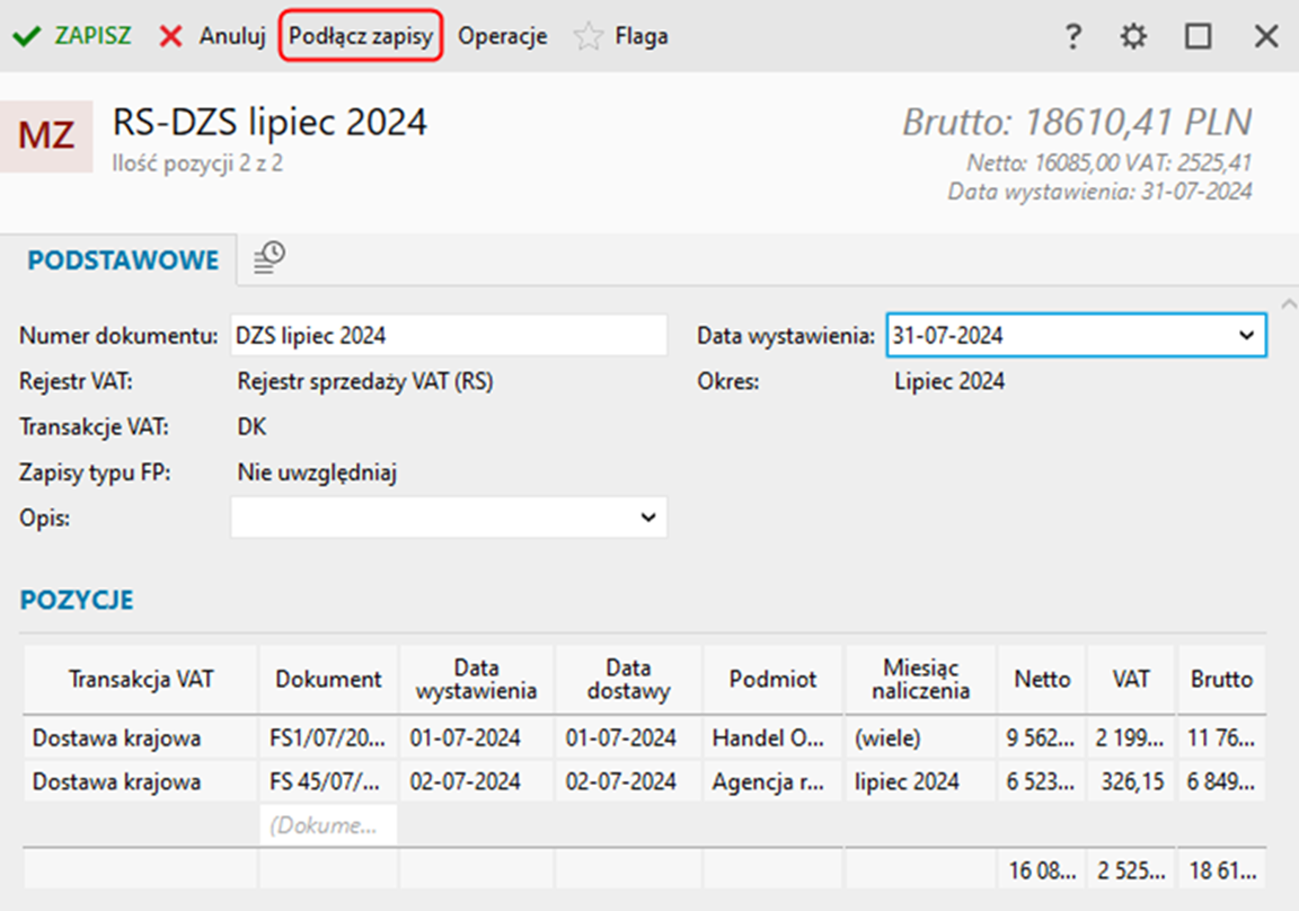Viewport: 1299px width, 911px height.
Task: Click the 16 08... netto total cell
Action: (1041, 870)
